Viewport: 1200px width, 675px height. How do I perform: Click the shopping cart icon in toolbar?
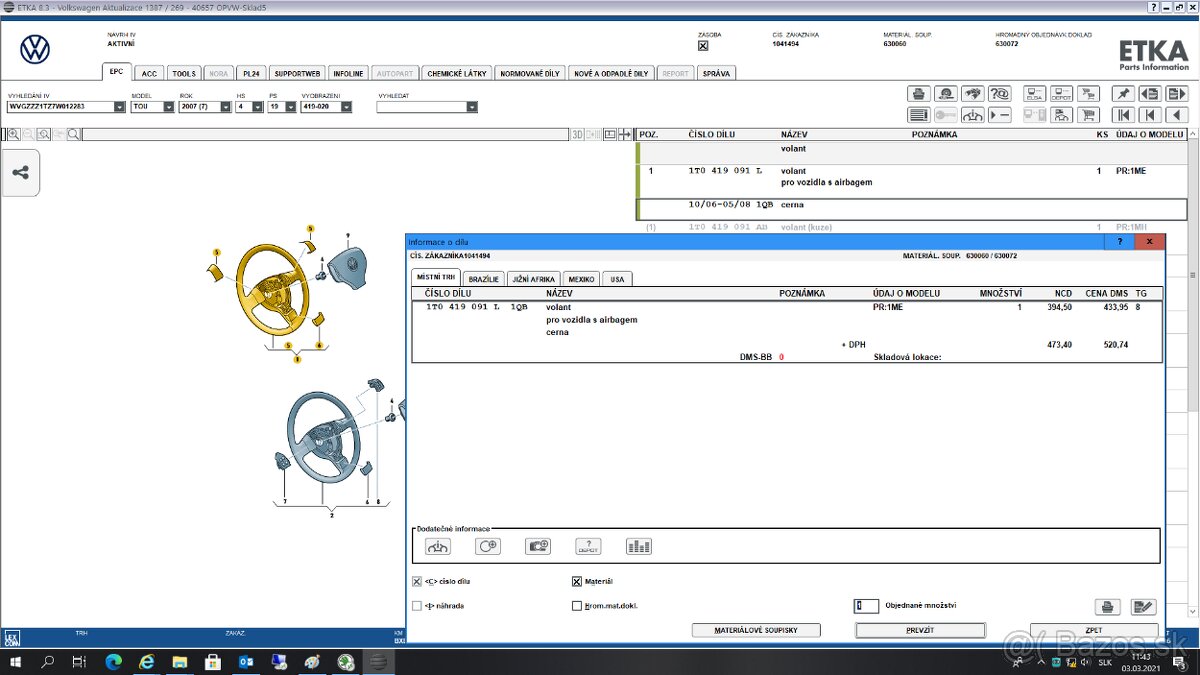coord(1090,115)
